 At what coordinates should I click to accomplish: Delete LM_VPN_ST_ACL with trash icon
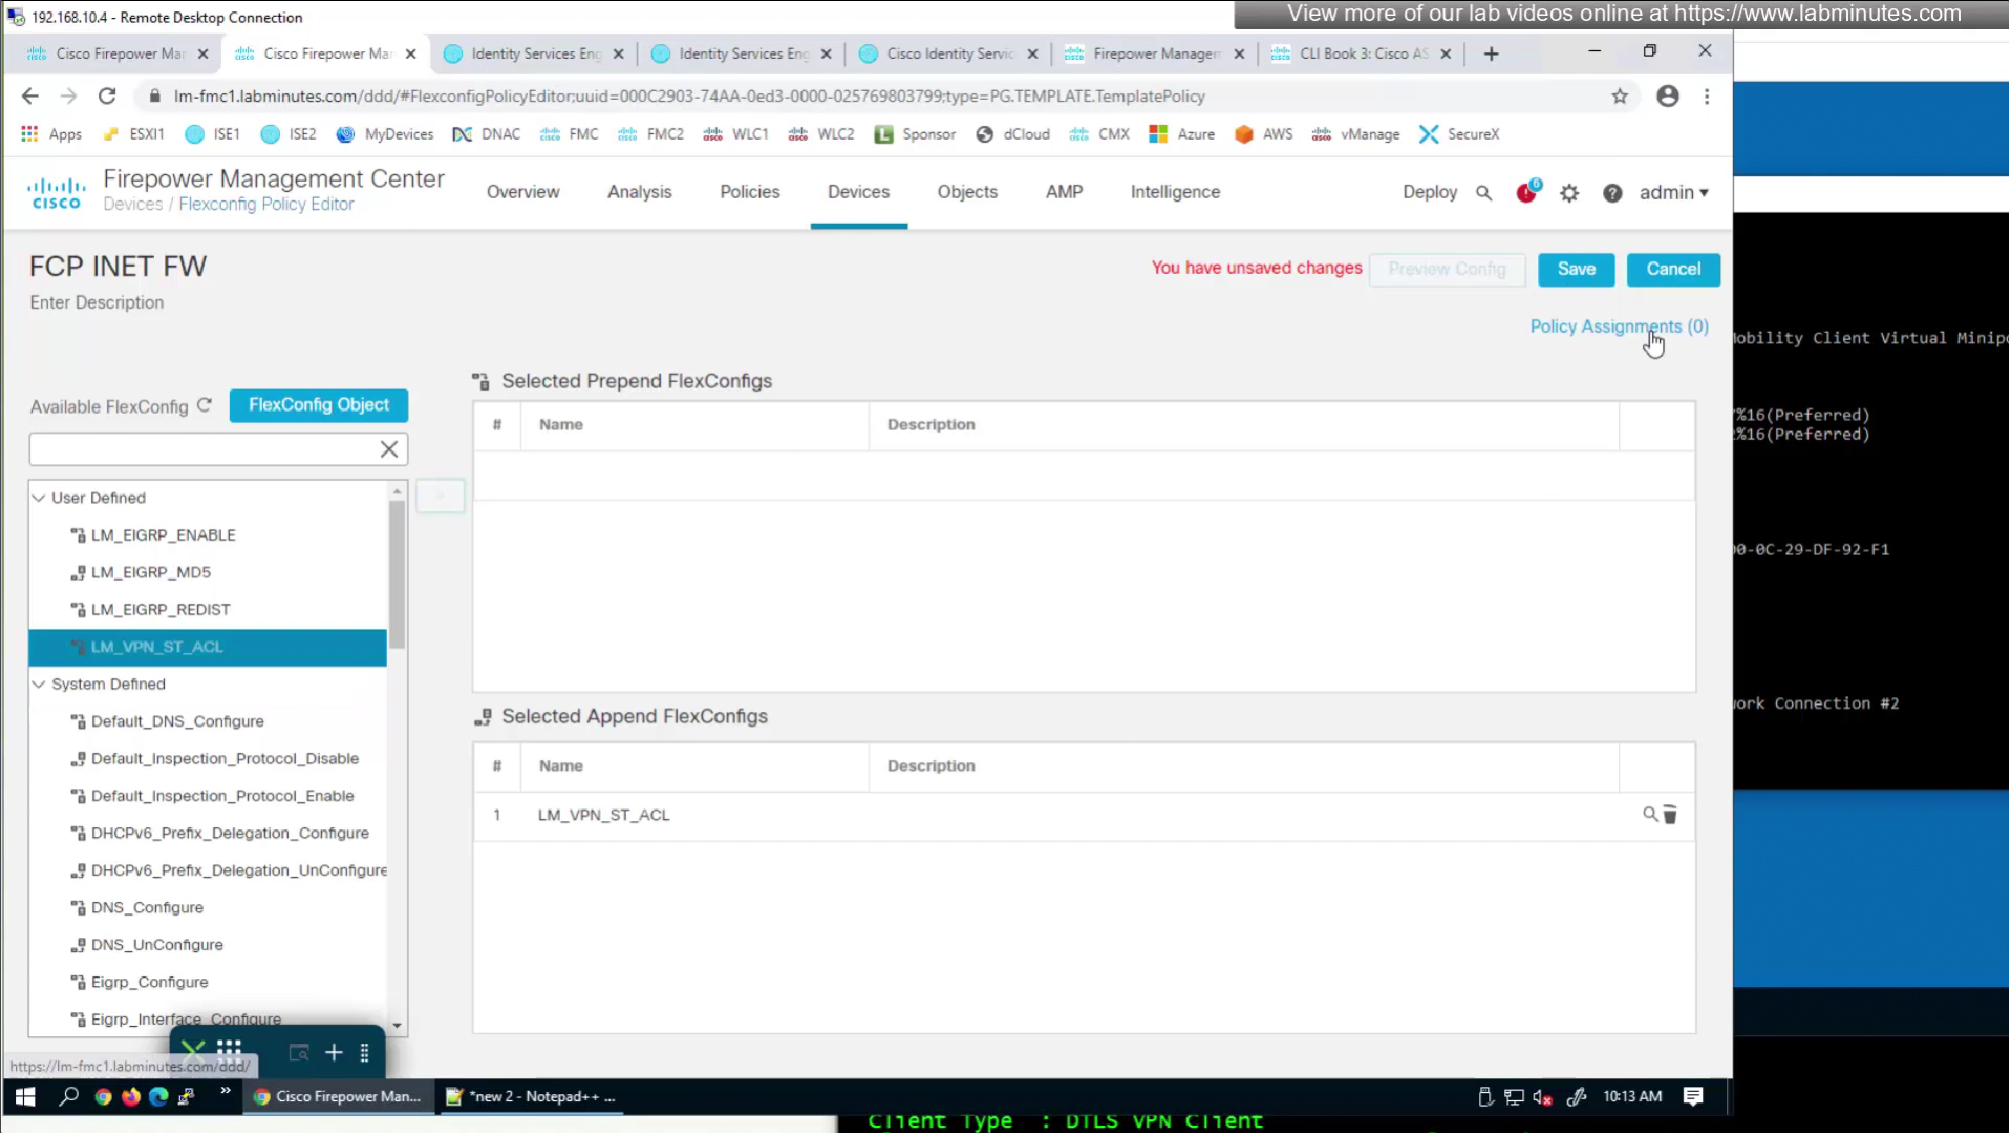[x=1670, y=815]
